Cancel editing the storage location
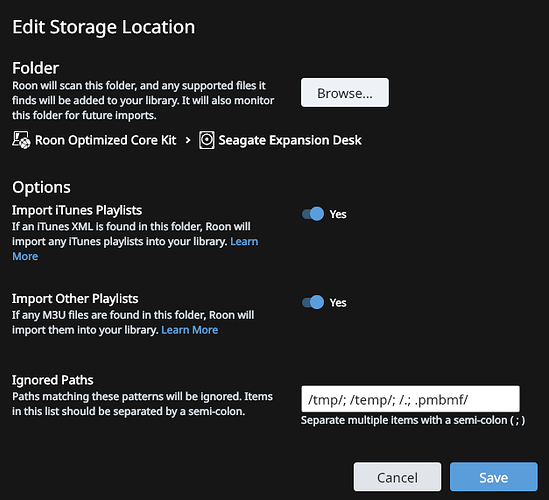The width and height of the screenshot is (549, 500). coord(397,477)
